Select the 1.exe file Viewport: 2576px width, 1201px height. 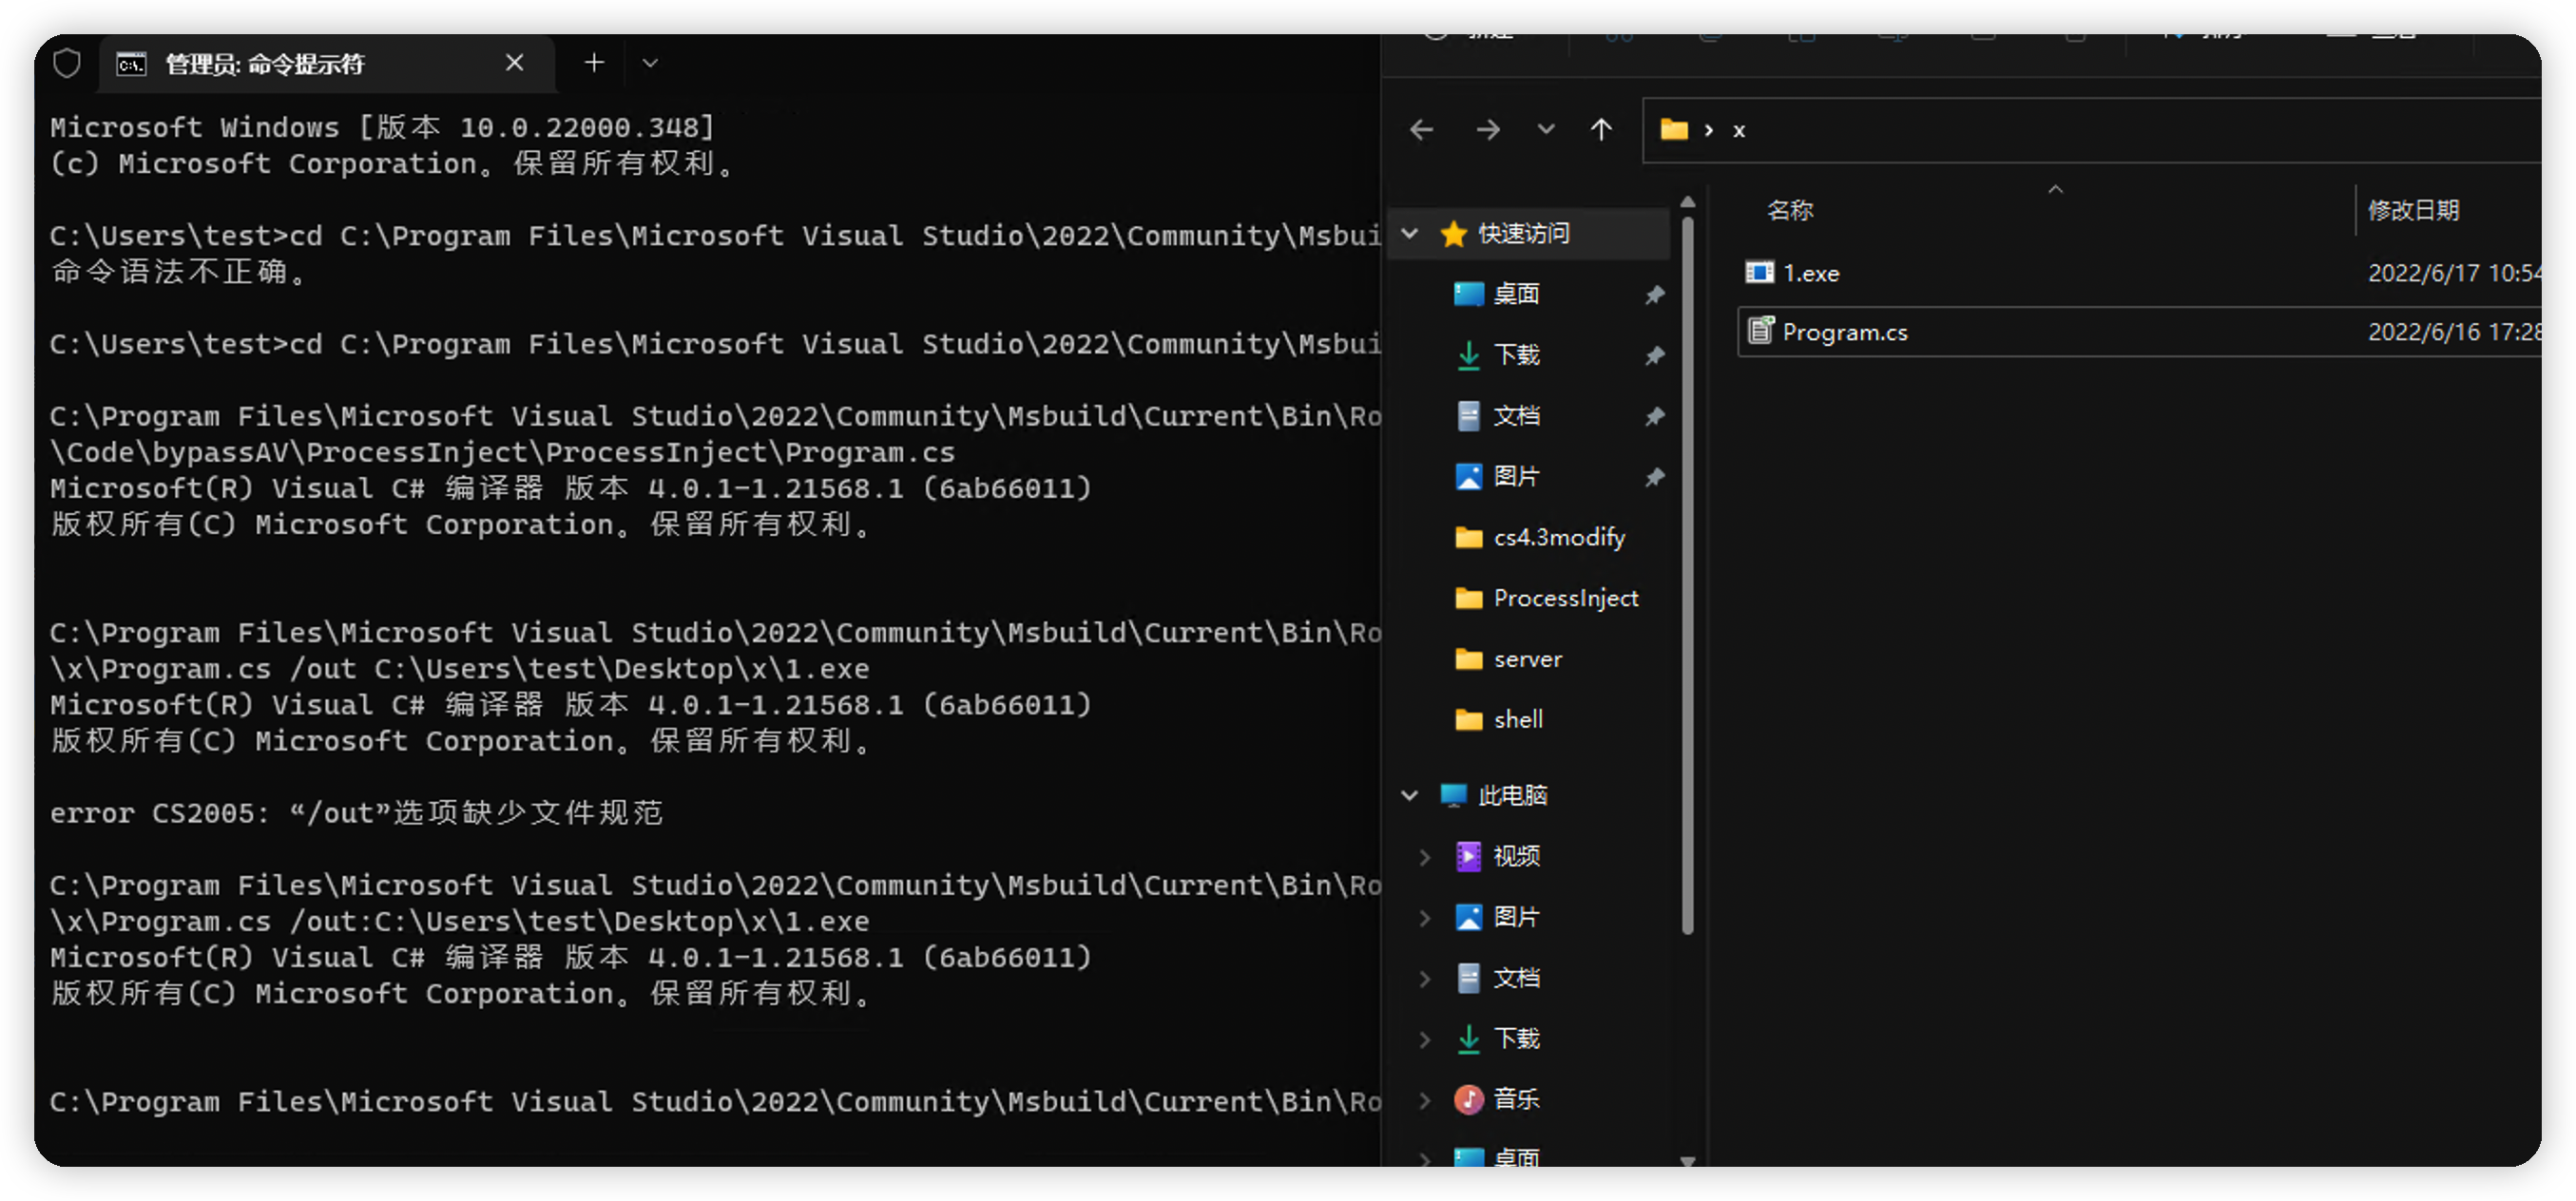tap(1810, 273)
